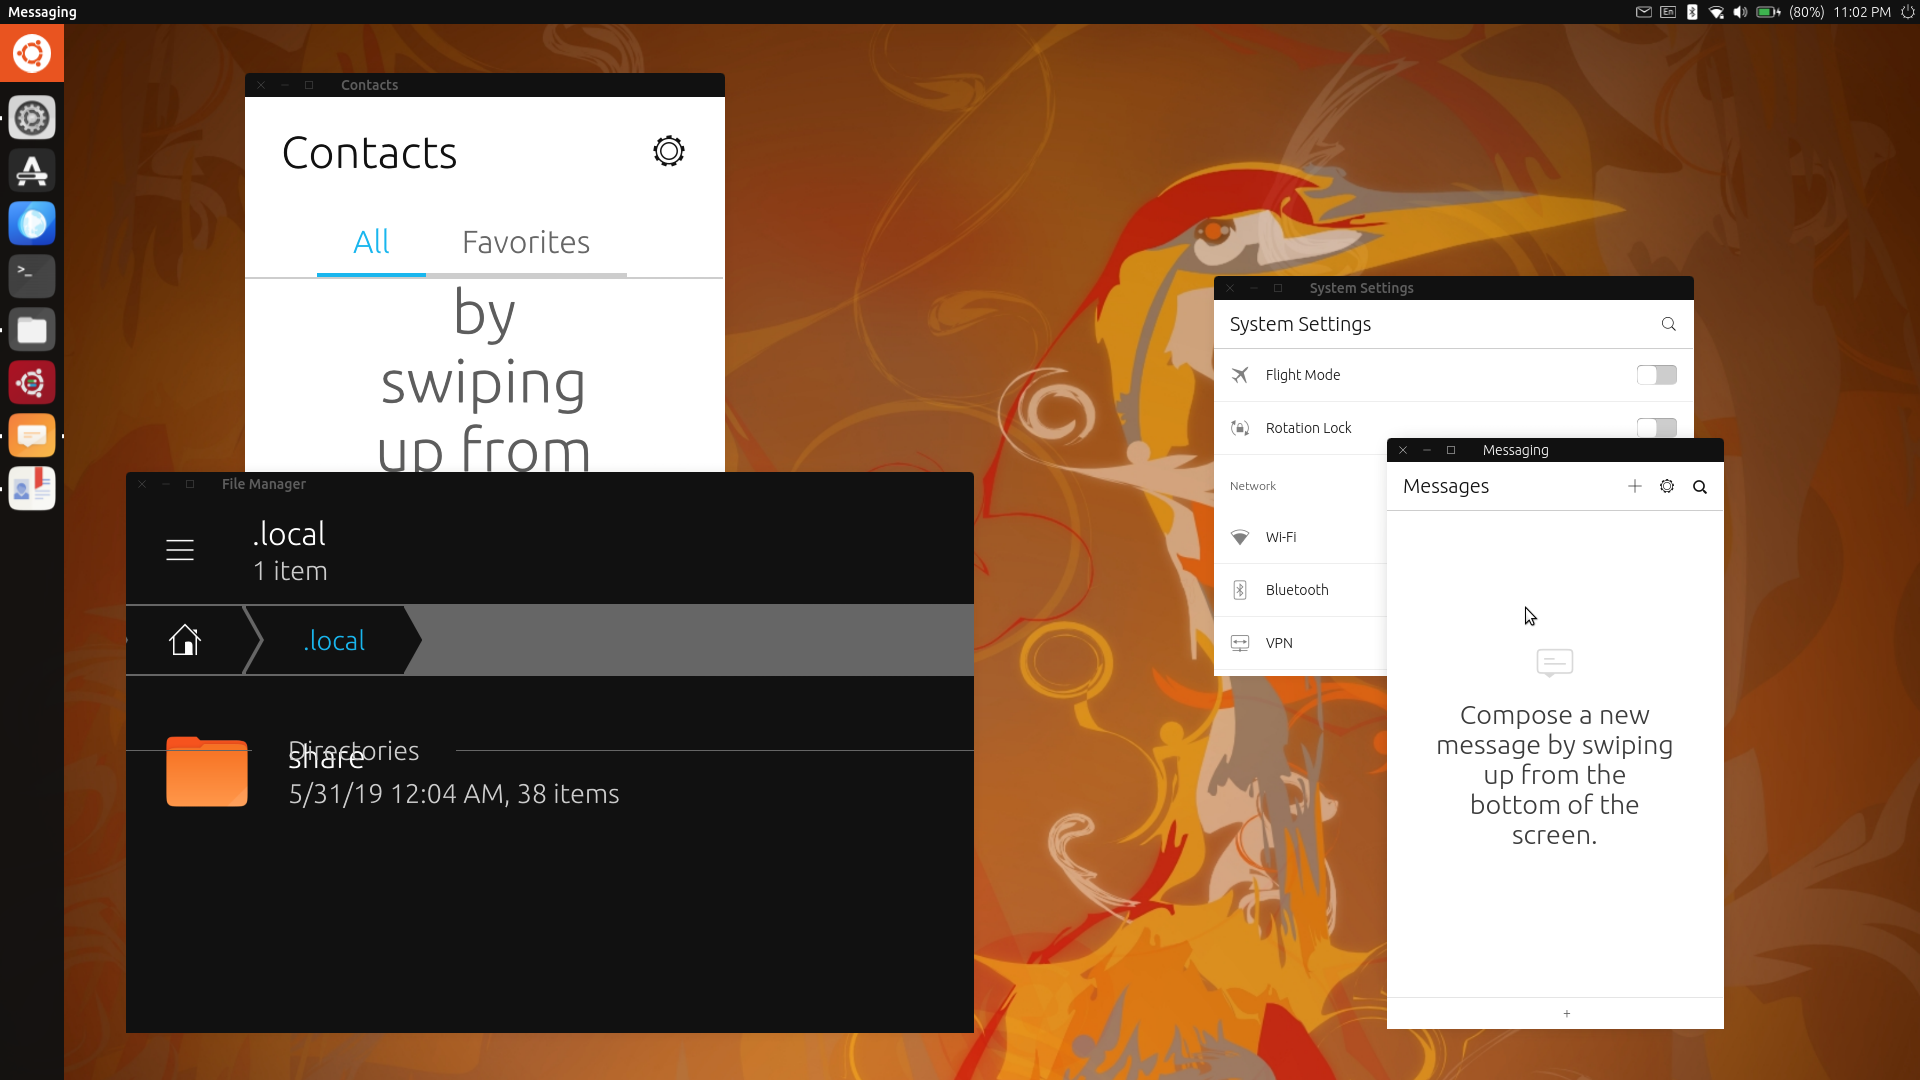This screenshot has height=1080, width=1920.
Task: Disable Flight Mode toggle in System Settings
Action: tap(1655, 375)
